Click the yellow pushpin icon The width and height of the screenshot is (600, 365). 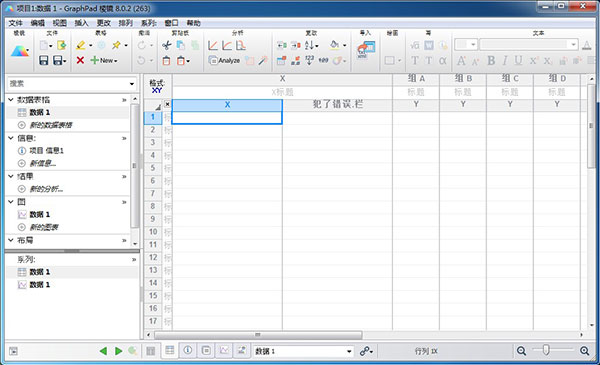[x=116, y=46]
